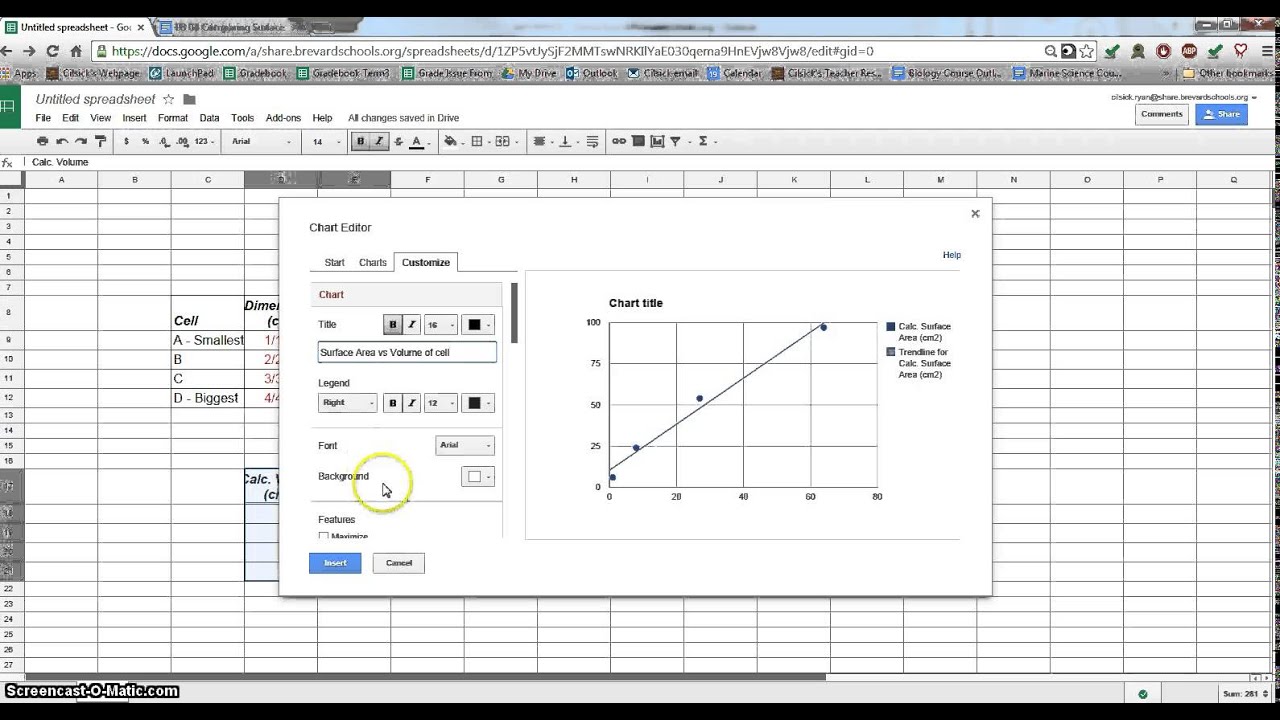Click the move-to-folder icon beside title
The height and width of the screenshot is (720, 1280).
(189, 99)
